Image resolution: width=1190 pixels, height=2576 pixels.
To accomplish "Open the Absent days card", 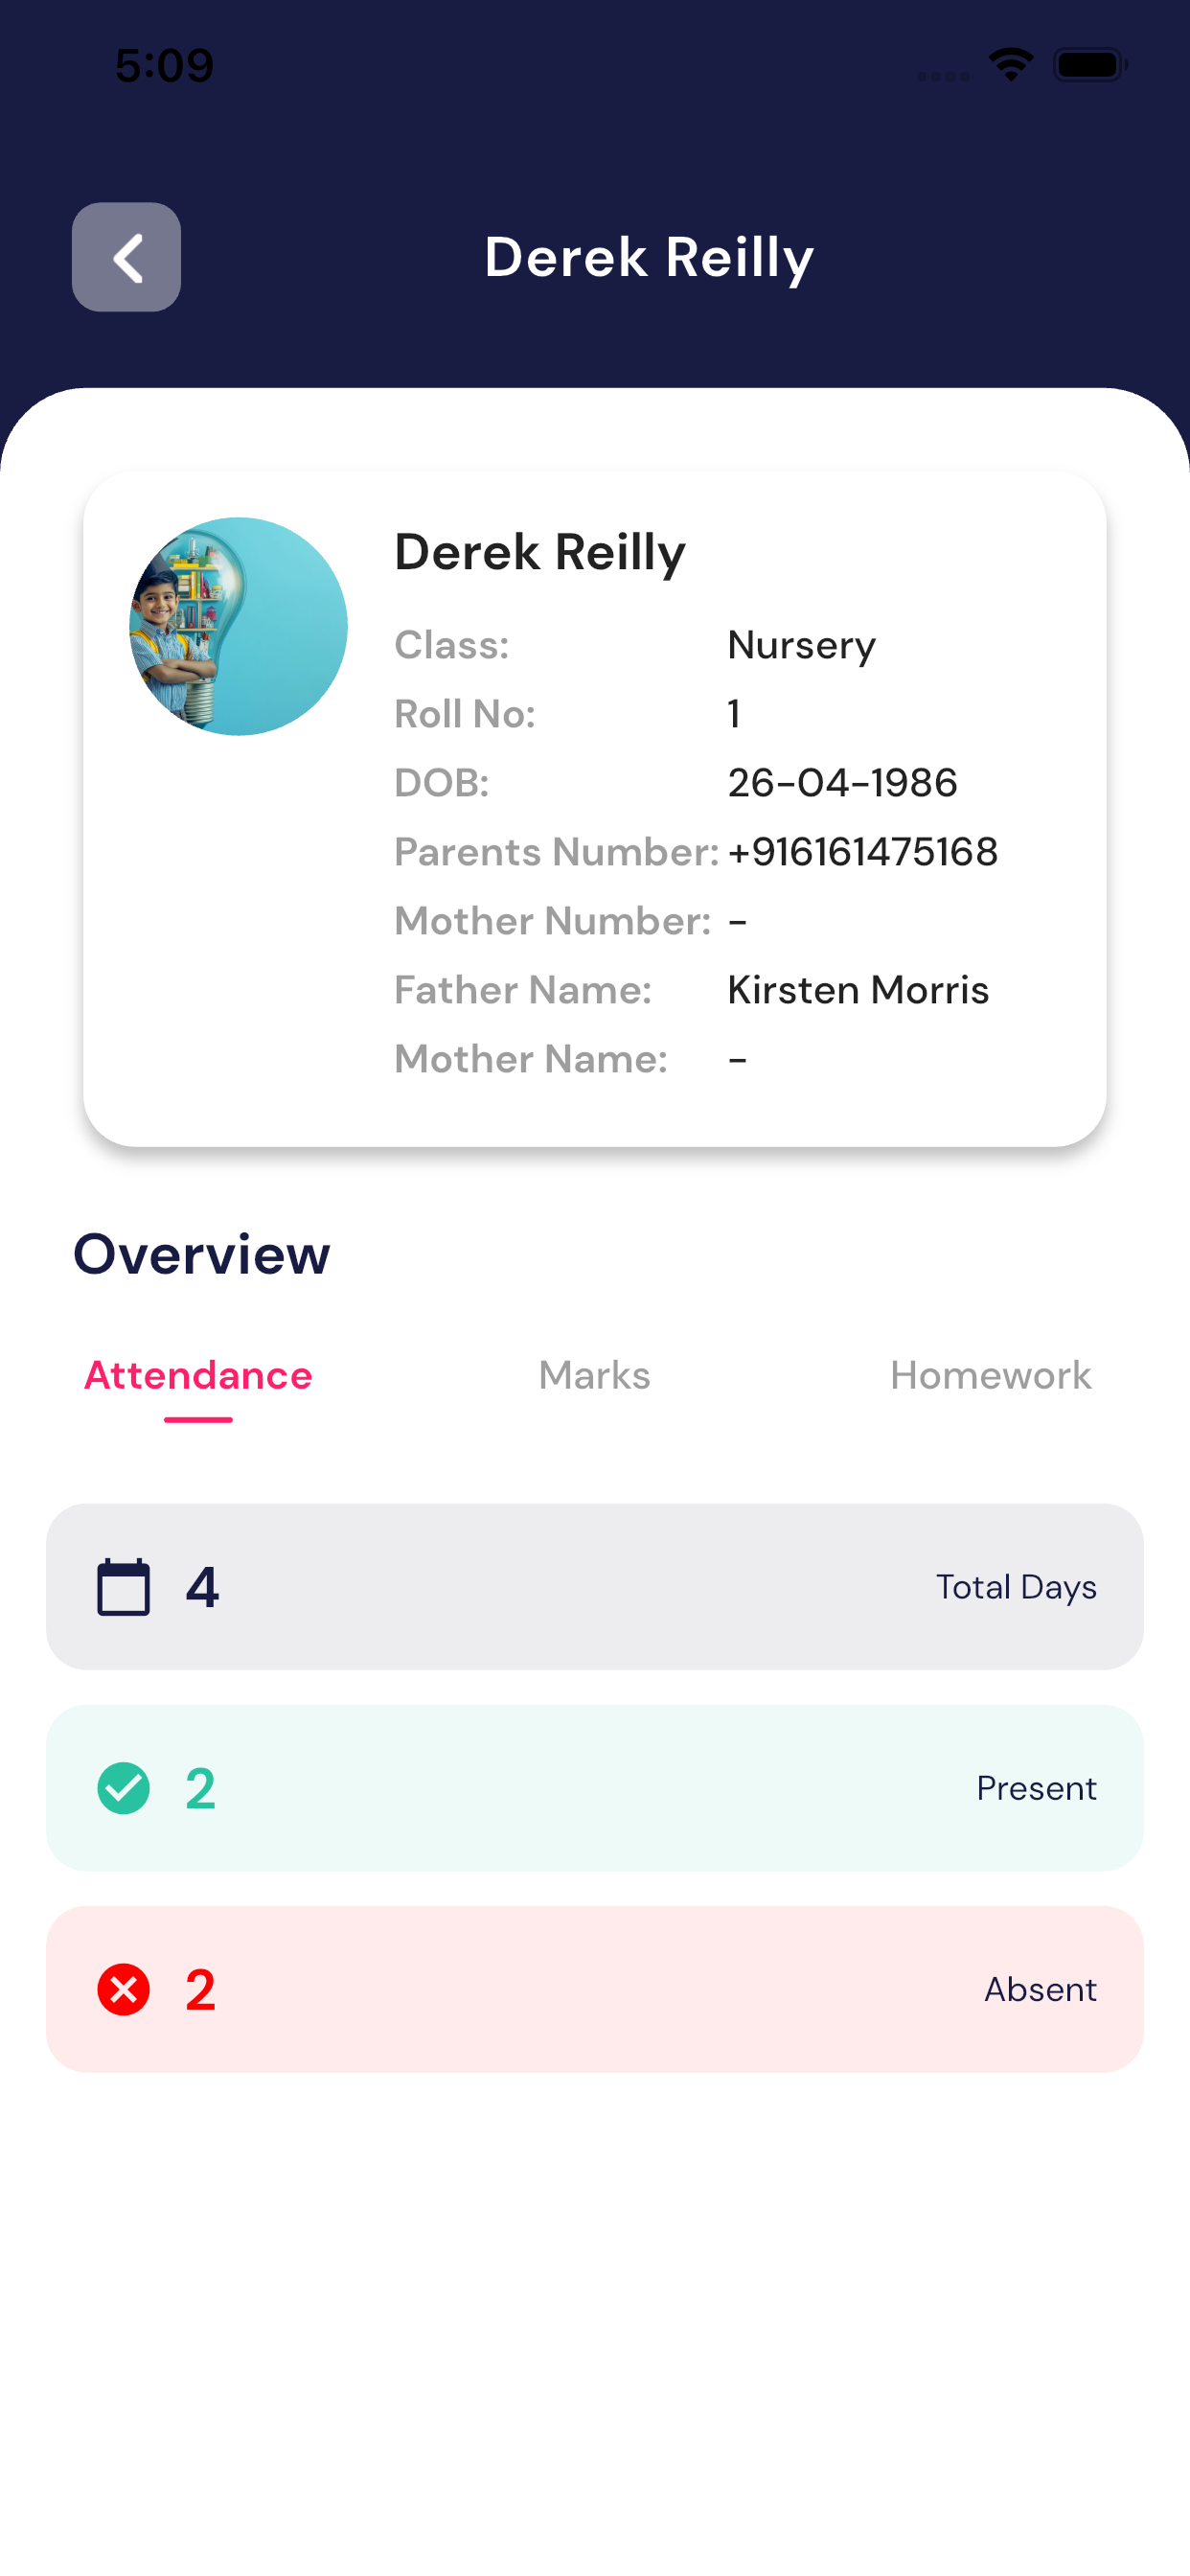I will pyautogui.click(x=594, y=1989).
